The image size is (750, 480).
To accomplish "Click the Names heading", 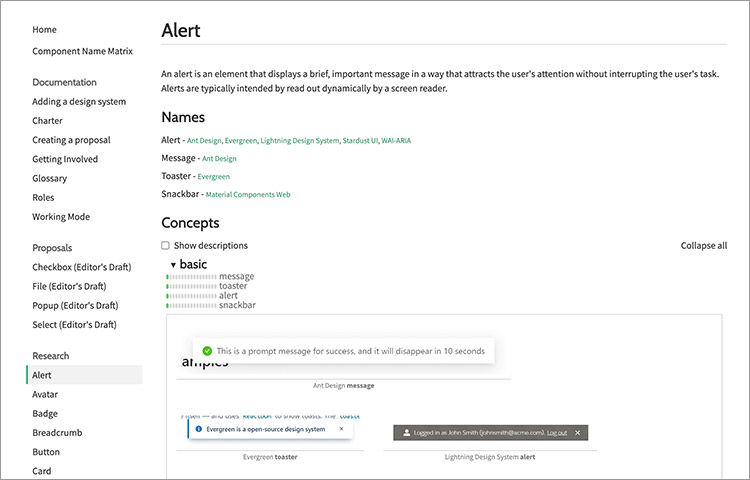I will tap(183, 117).
